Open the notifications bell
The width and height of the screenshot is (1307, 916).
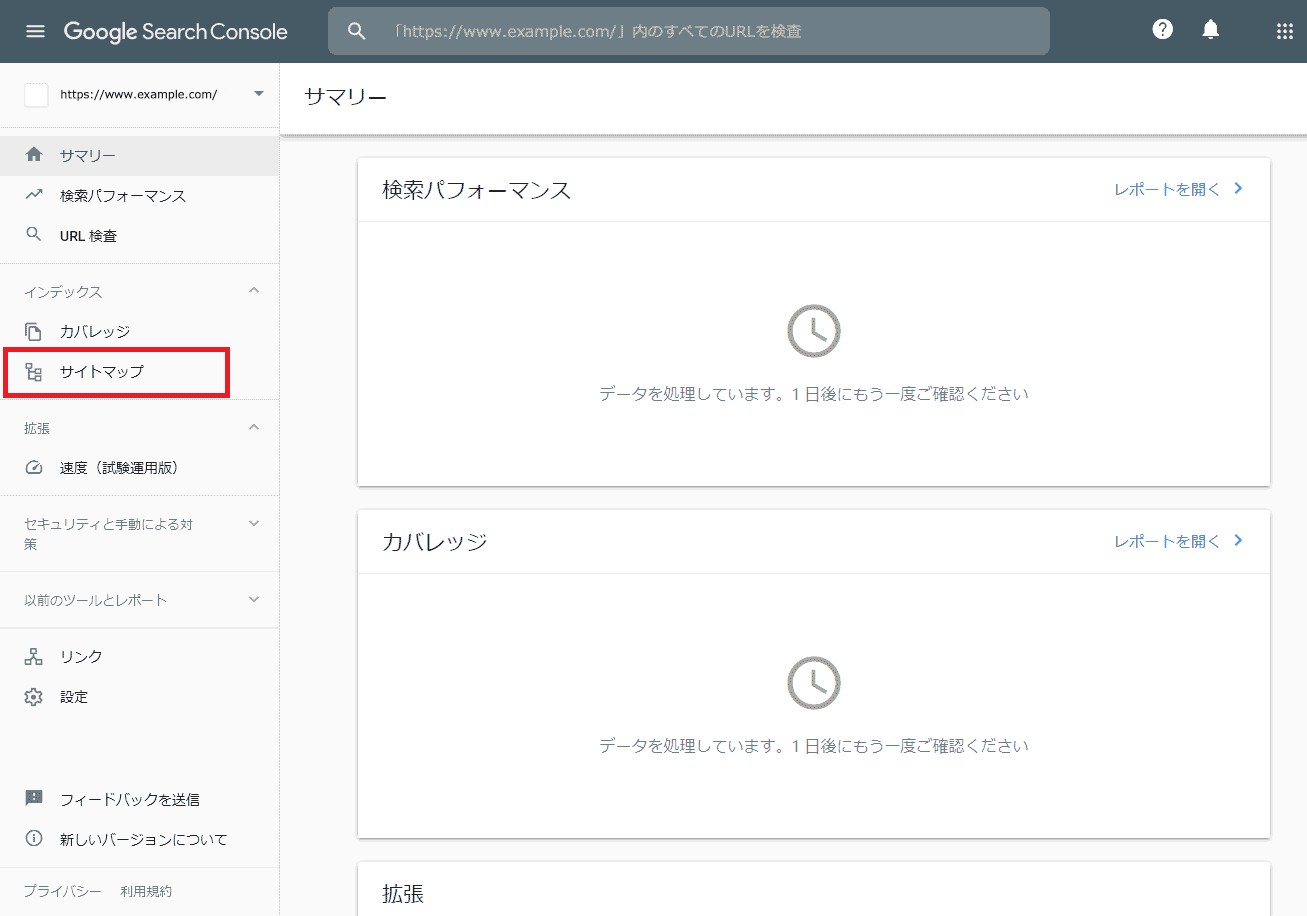[1210, 30]
